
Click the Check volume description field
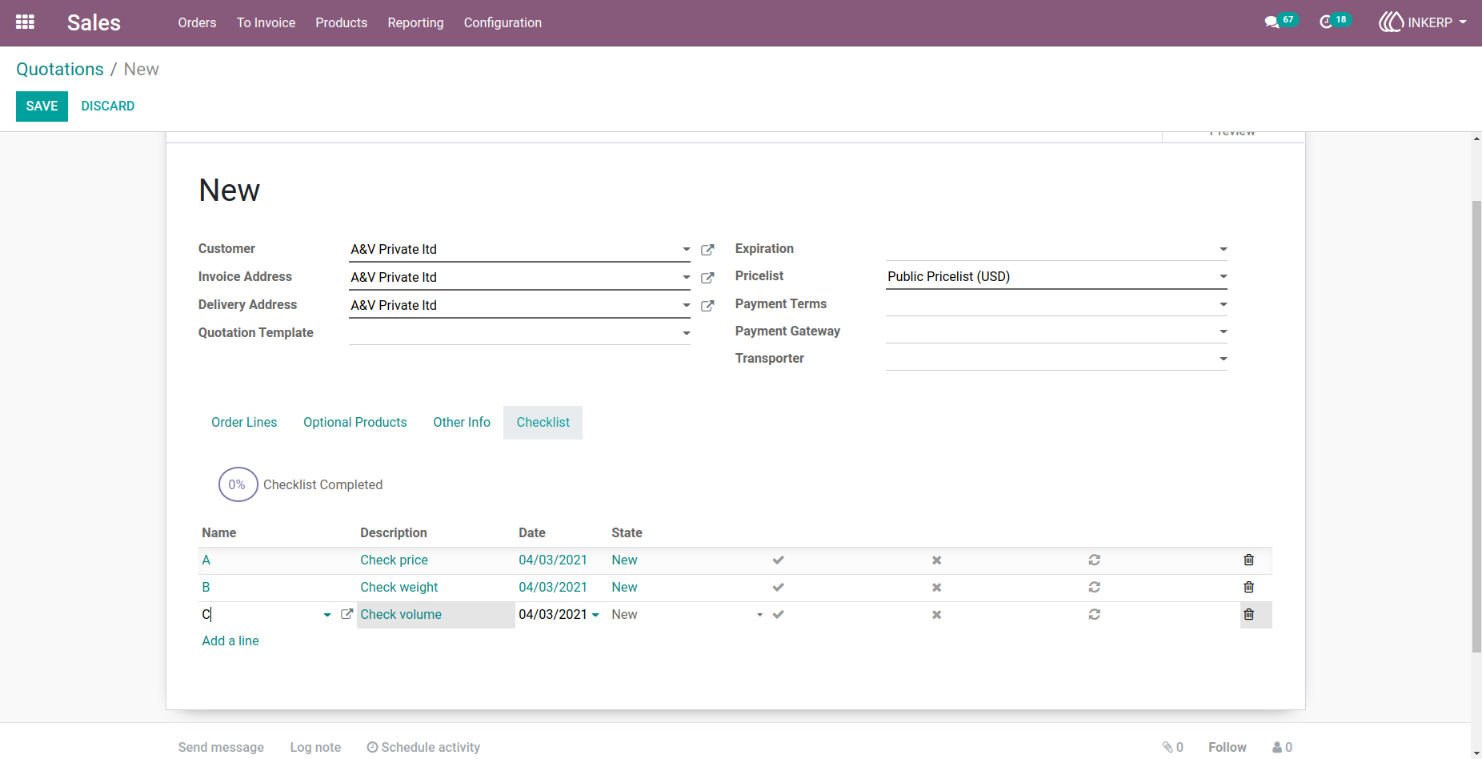pyautogui.click(x=436, y=615)
